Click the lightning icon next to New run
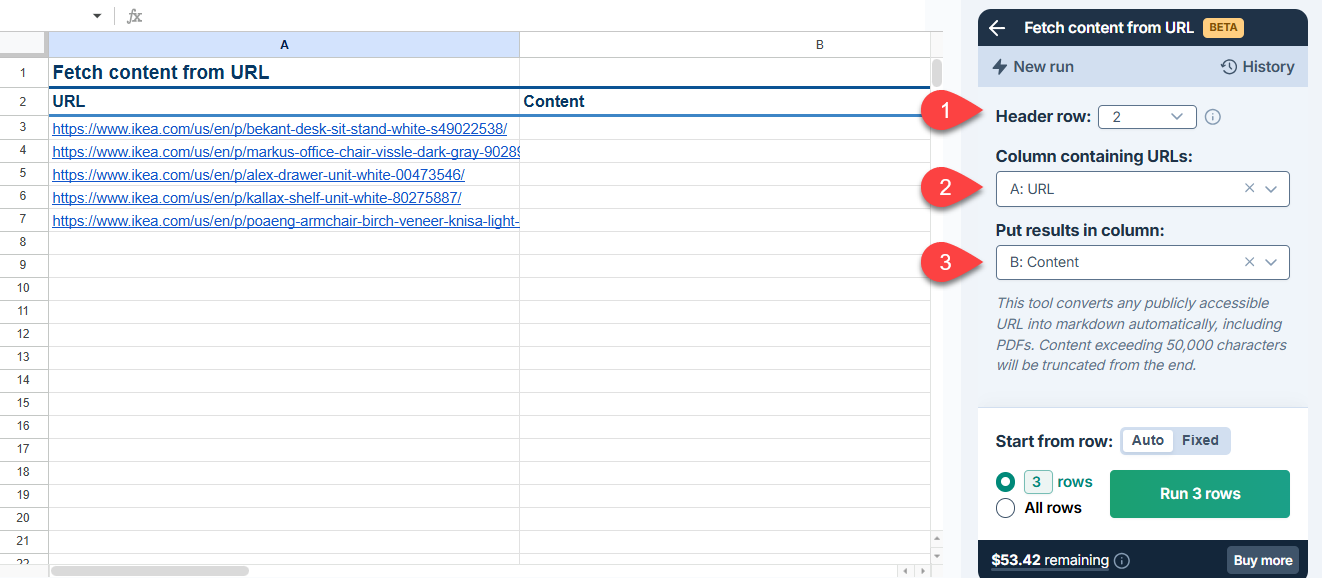Viewport: 1322px width, 578px height. tap(1001, 66)
